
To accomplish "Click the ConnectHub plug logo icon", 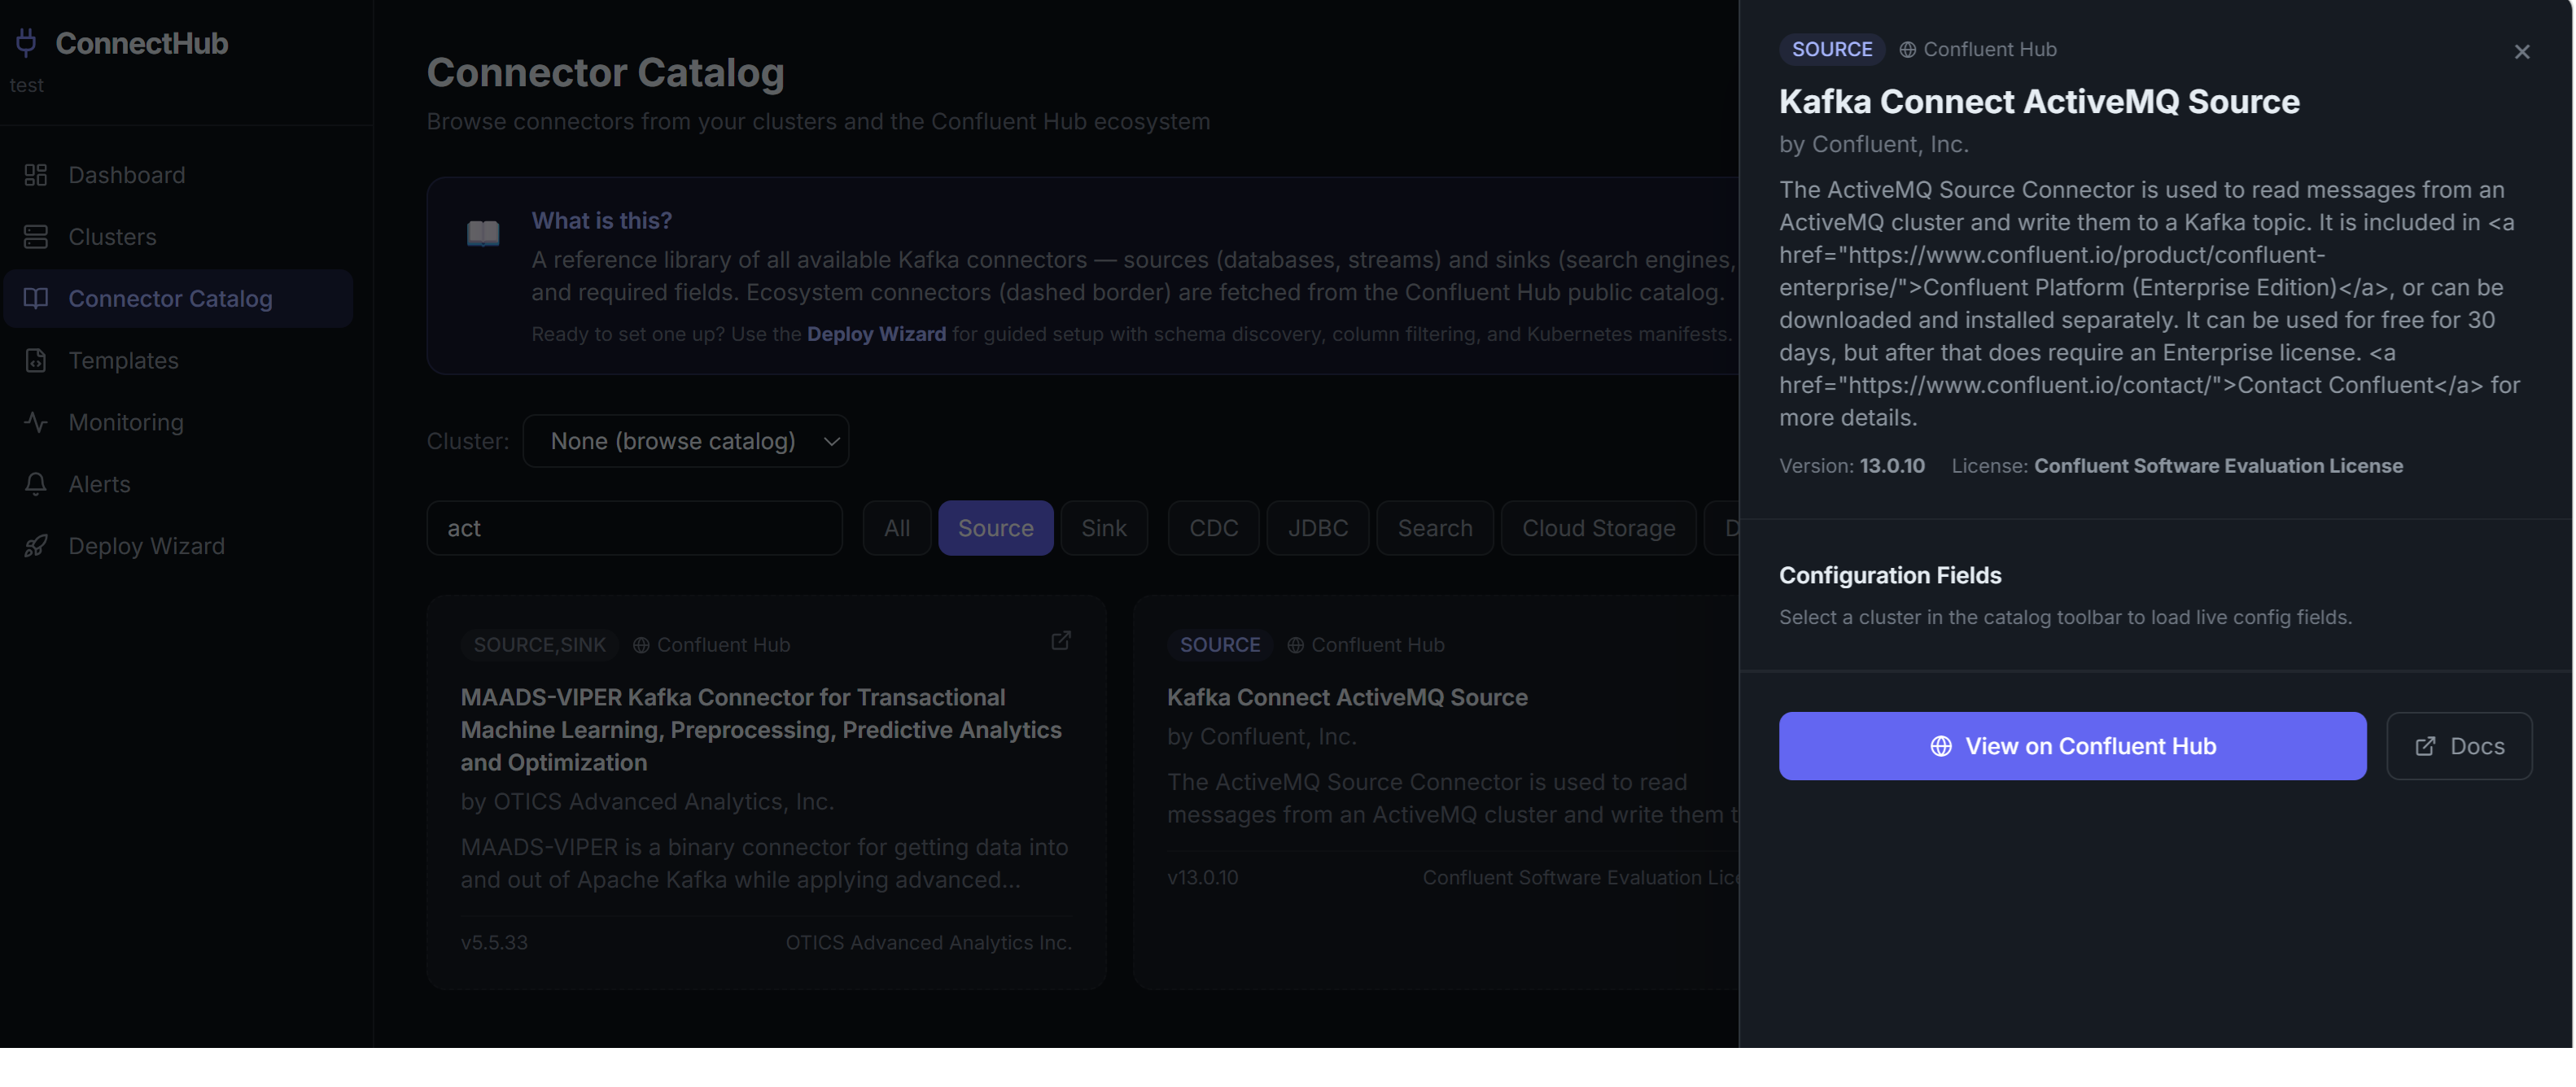I will (26, 42).
